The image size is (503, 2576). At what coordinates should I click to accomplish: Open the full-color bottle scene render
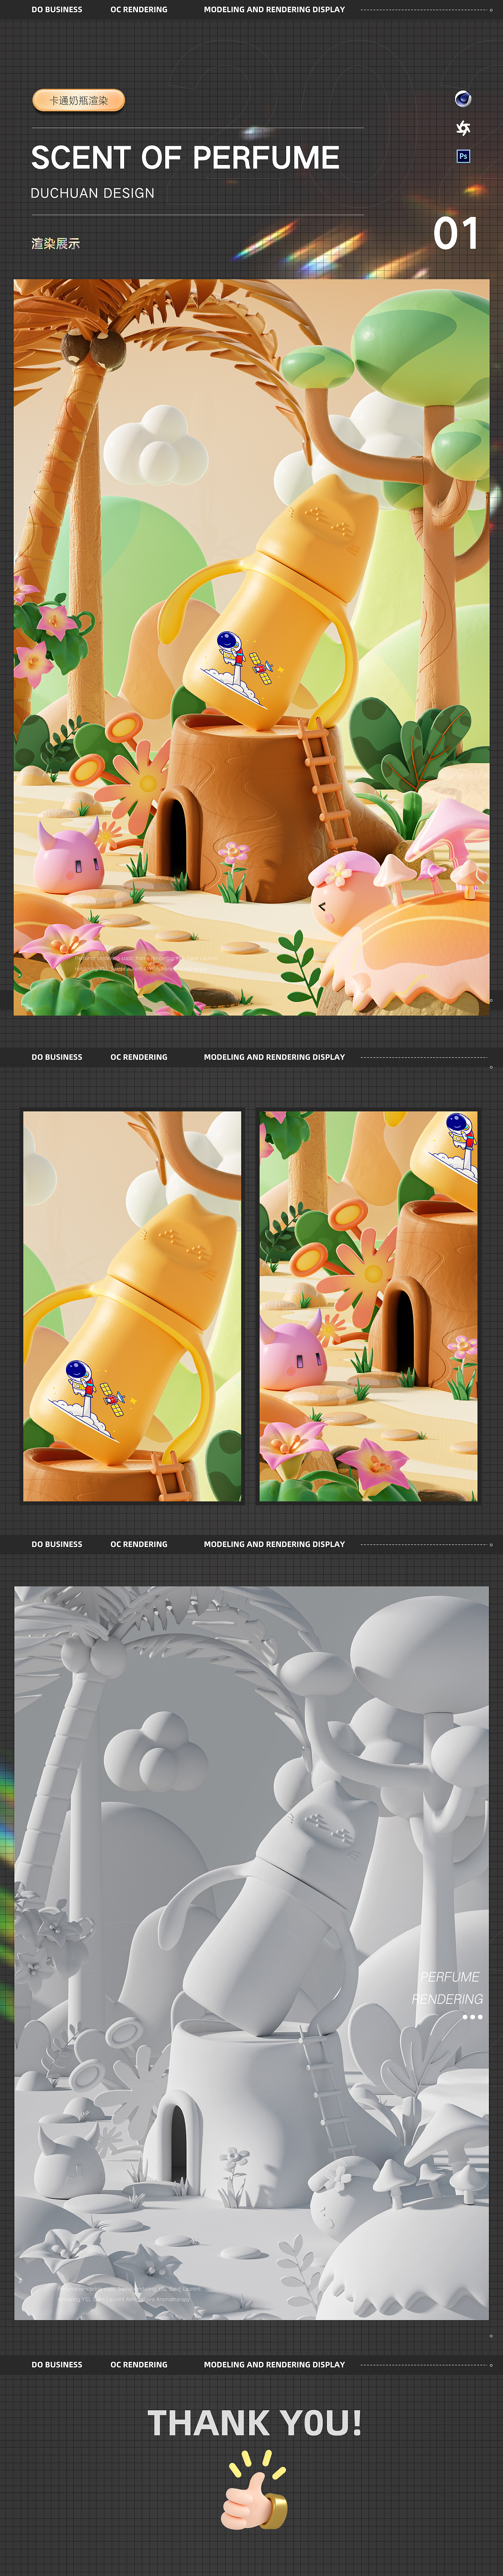tap(252, 647)
